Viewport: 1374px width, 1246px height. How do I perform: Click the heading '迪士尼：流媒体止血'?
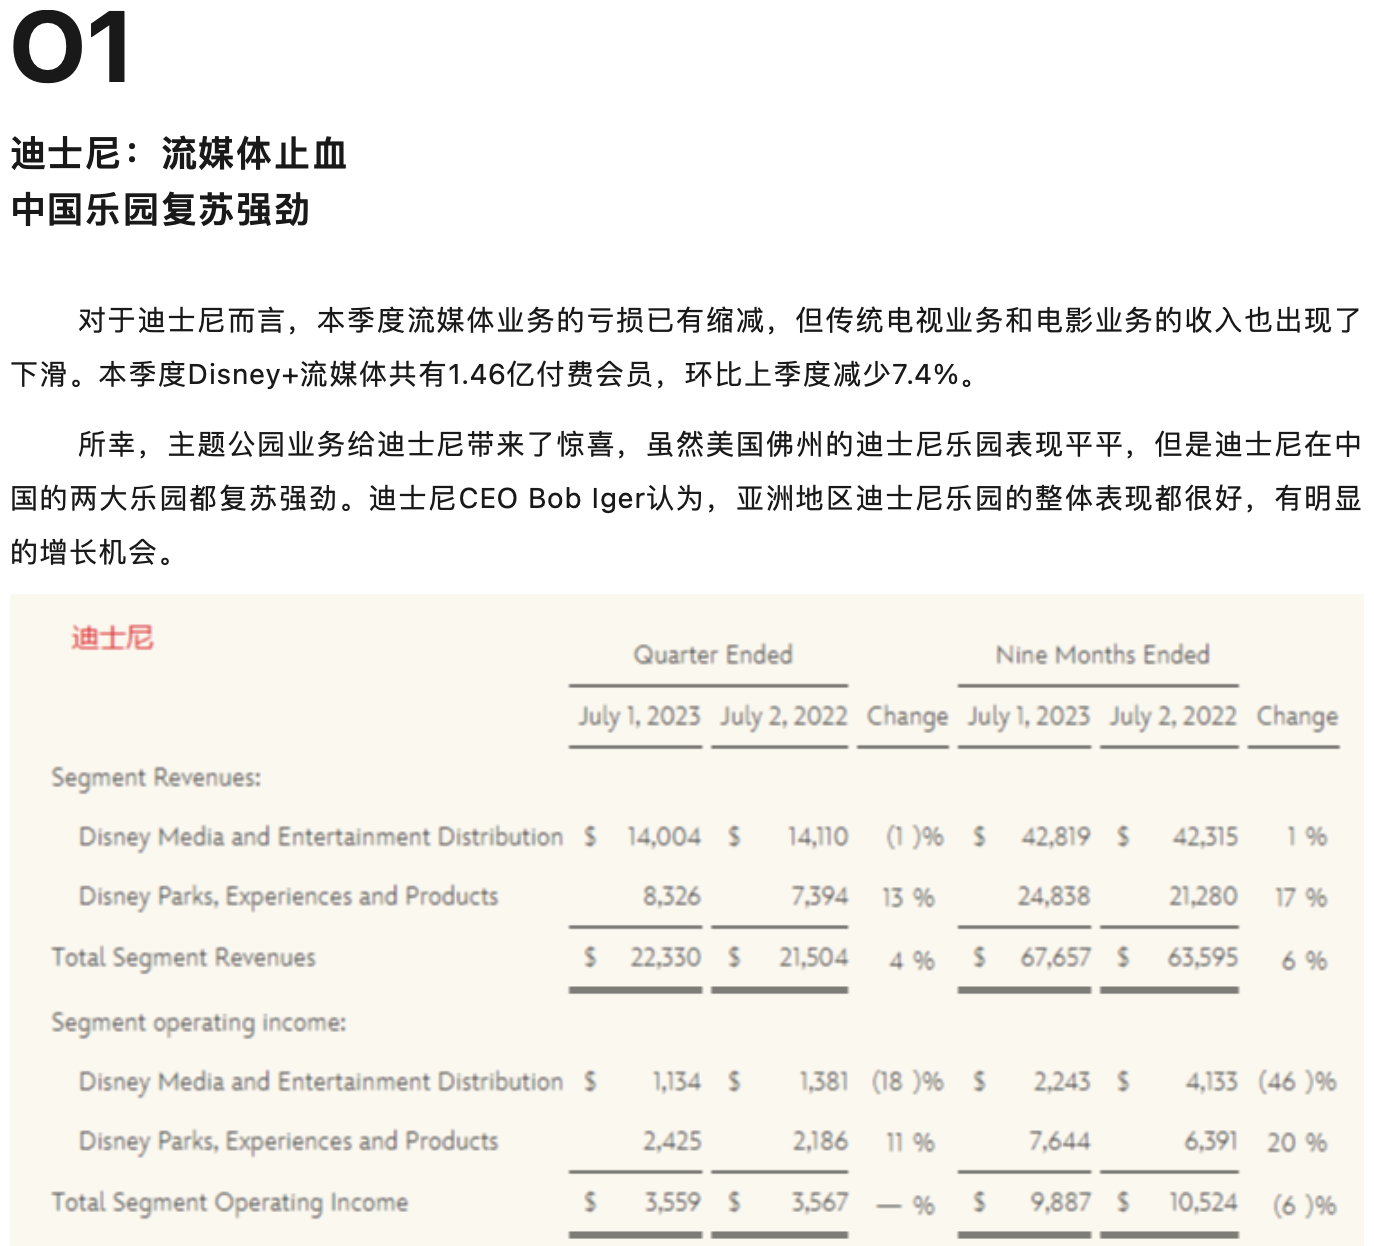pos(179,154)
